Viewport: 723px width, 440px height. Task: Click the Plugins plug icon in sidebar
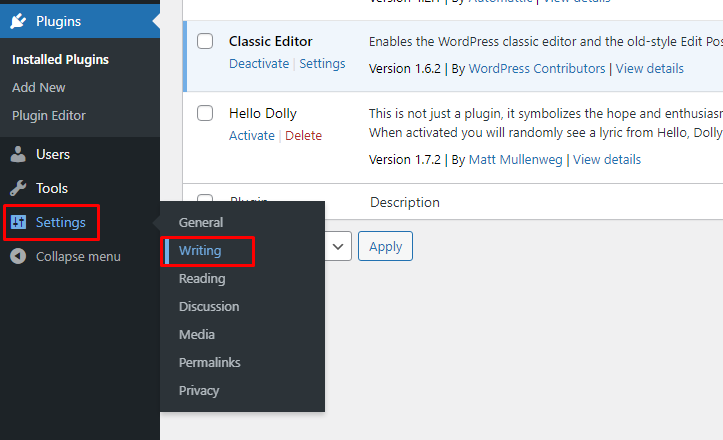point(18,21)
